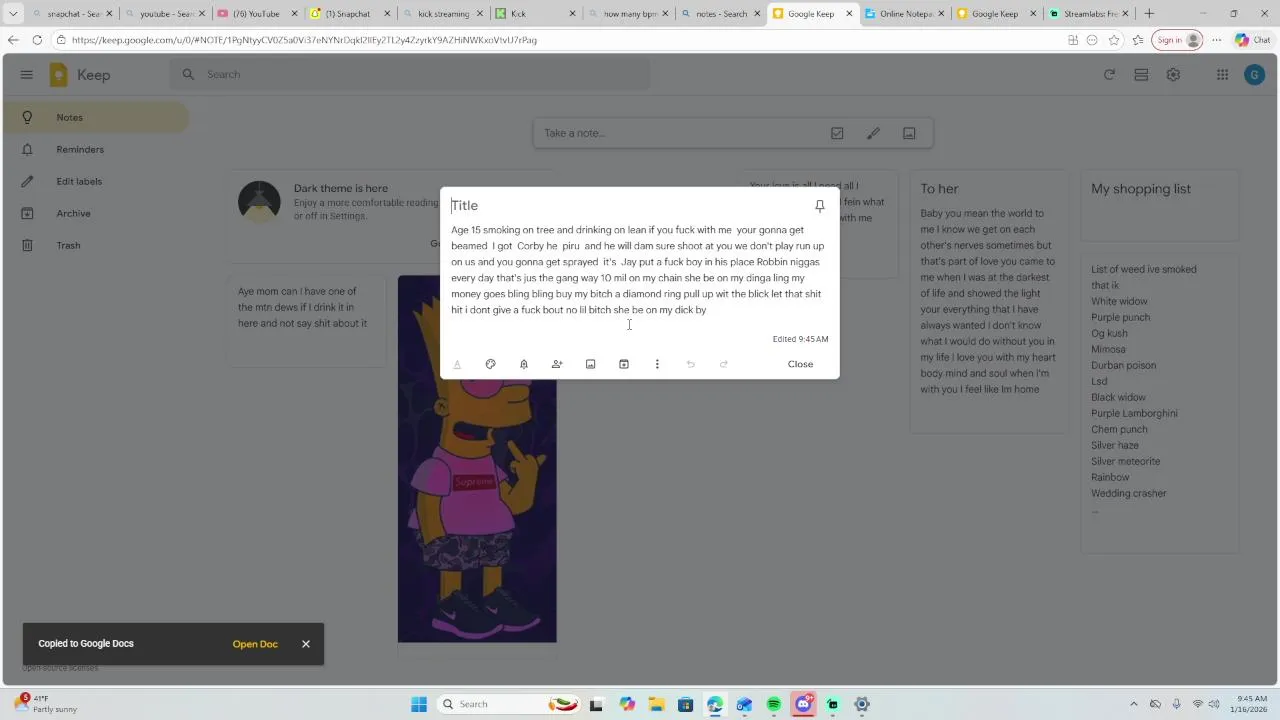
Task: Open Discord from the taskbar
Action: pyautogui.click(x=803, y=704)
